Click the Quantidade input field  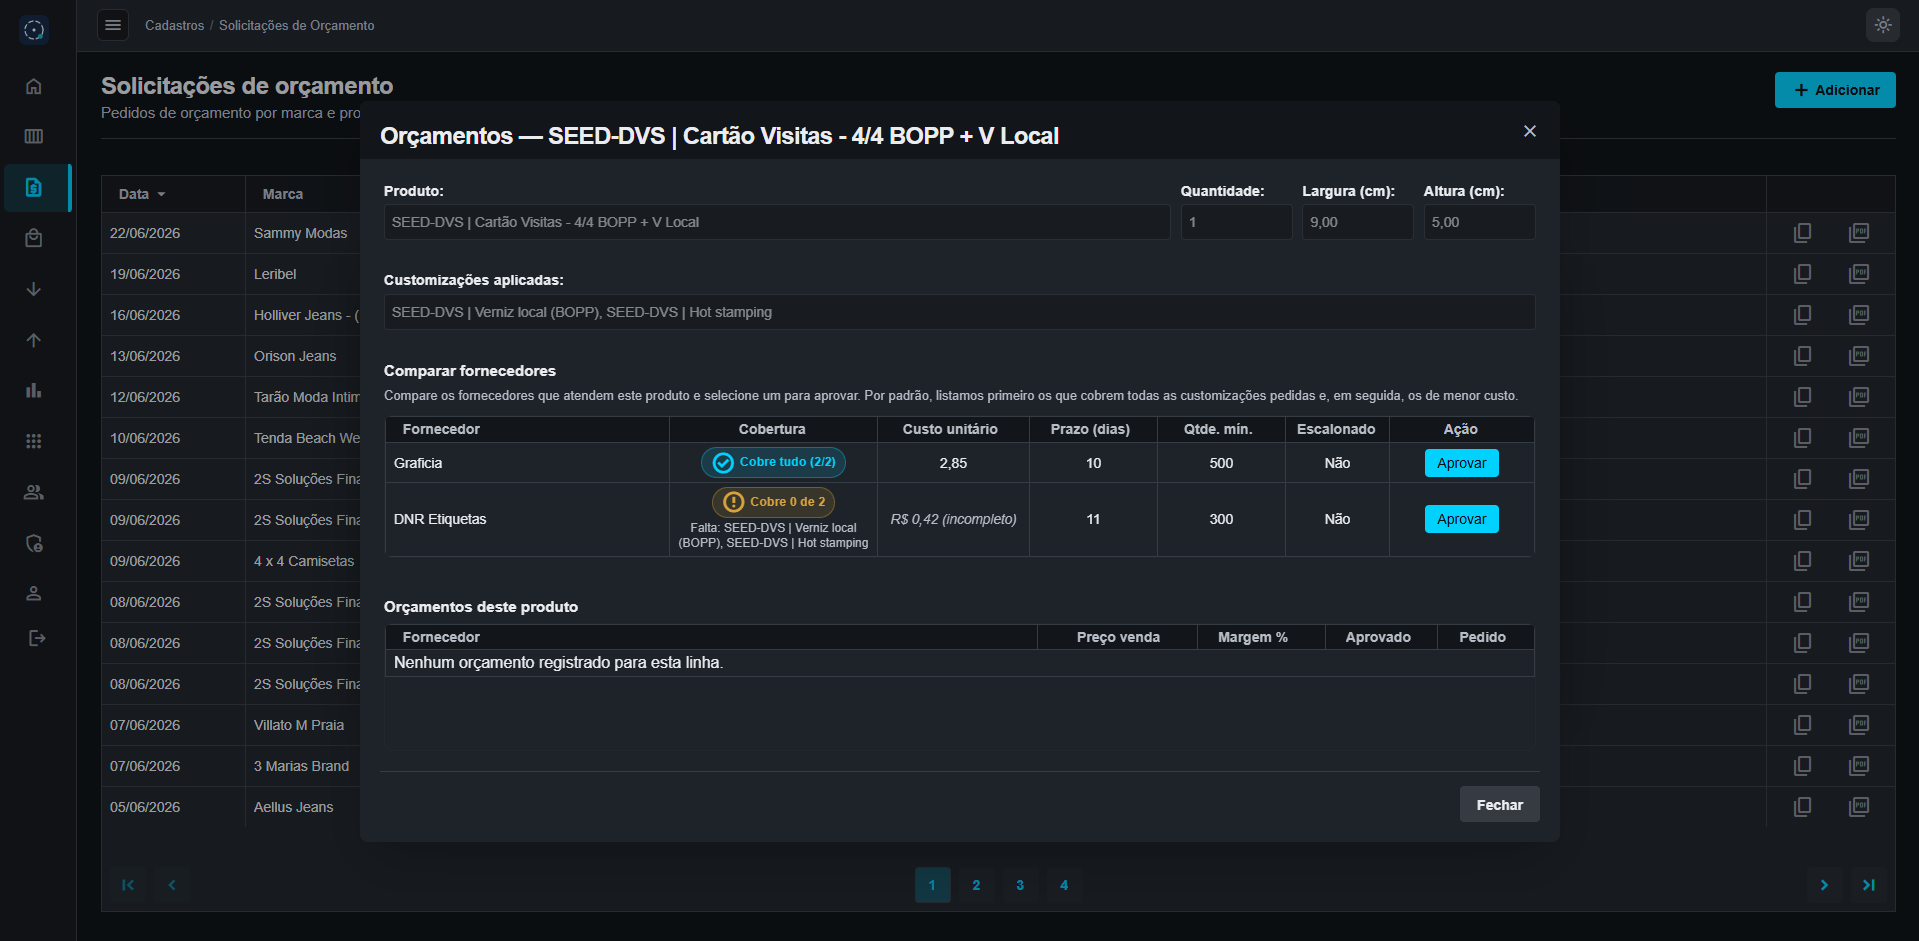(x=1236, y=222)
